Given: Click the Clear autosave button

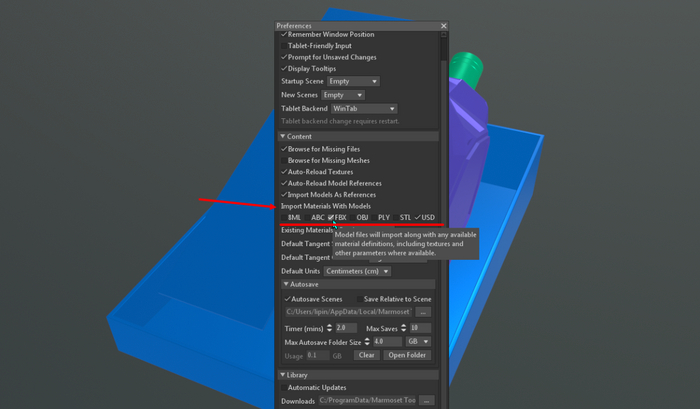Looking at the screenshot, I should (367, 355).
